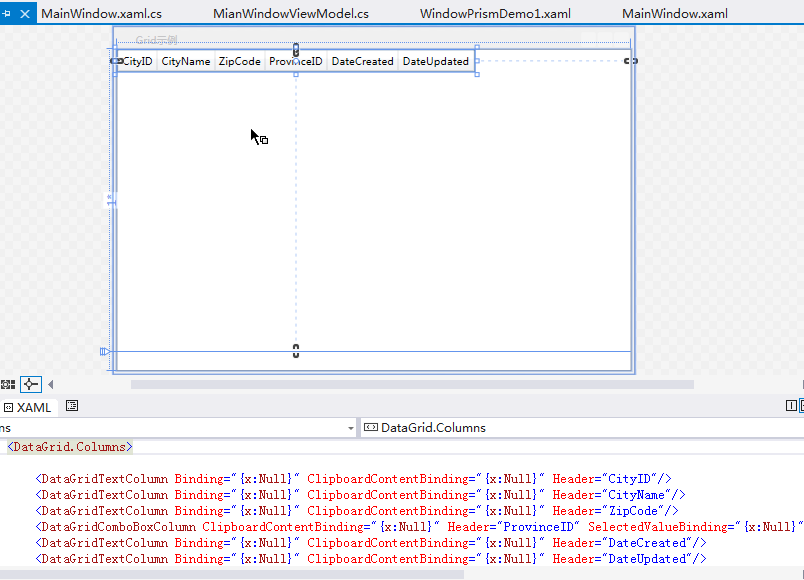Click the right margin anchor link on DataGrid

[631, 61]
